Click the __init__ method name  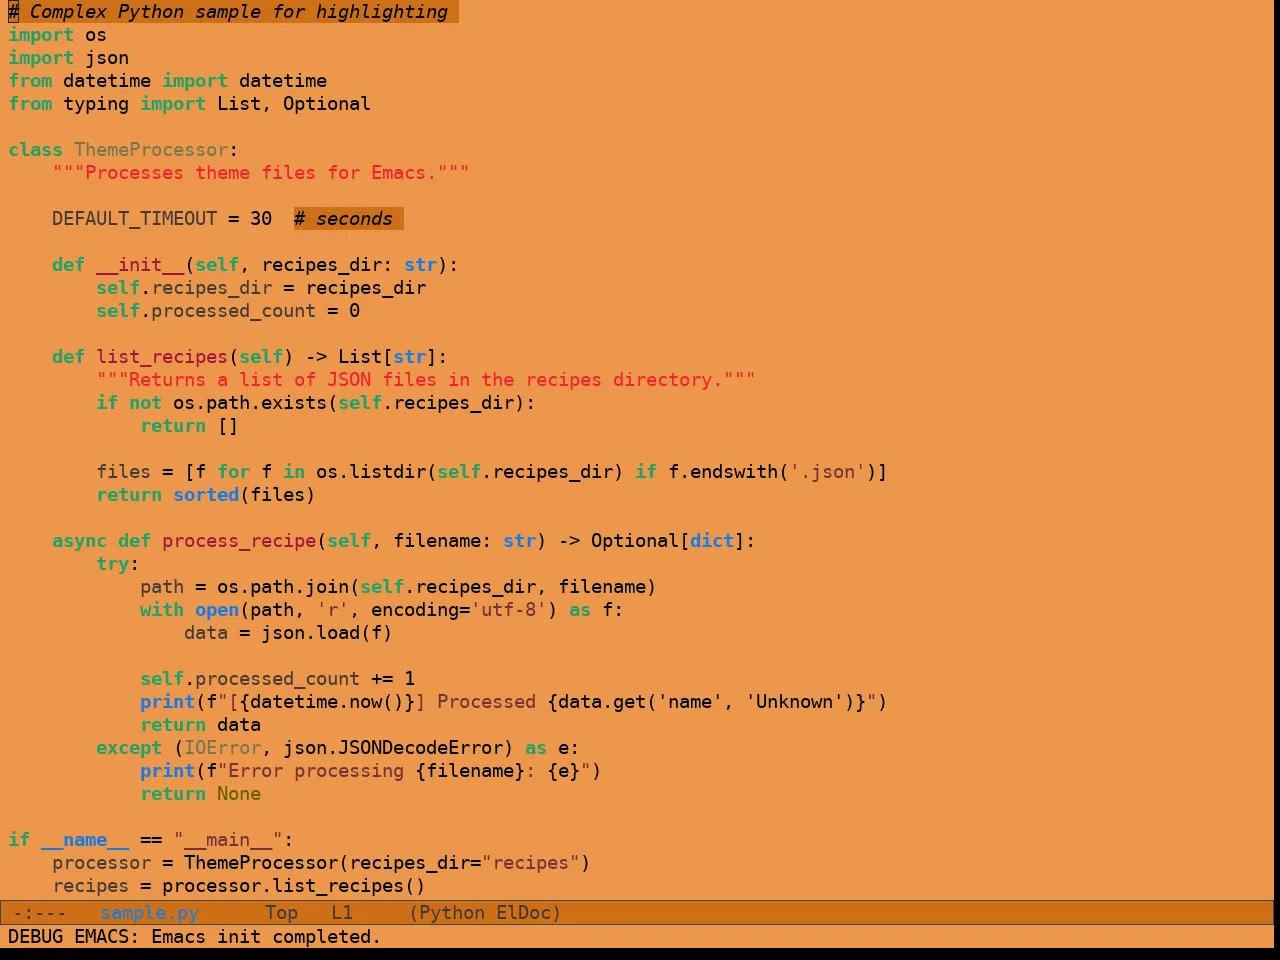coord(140,265)
